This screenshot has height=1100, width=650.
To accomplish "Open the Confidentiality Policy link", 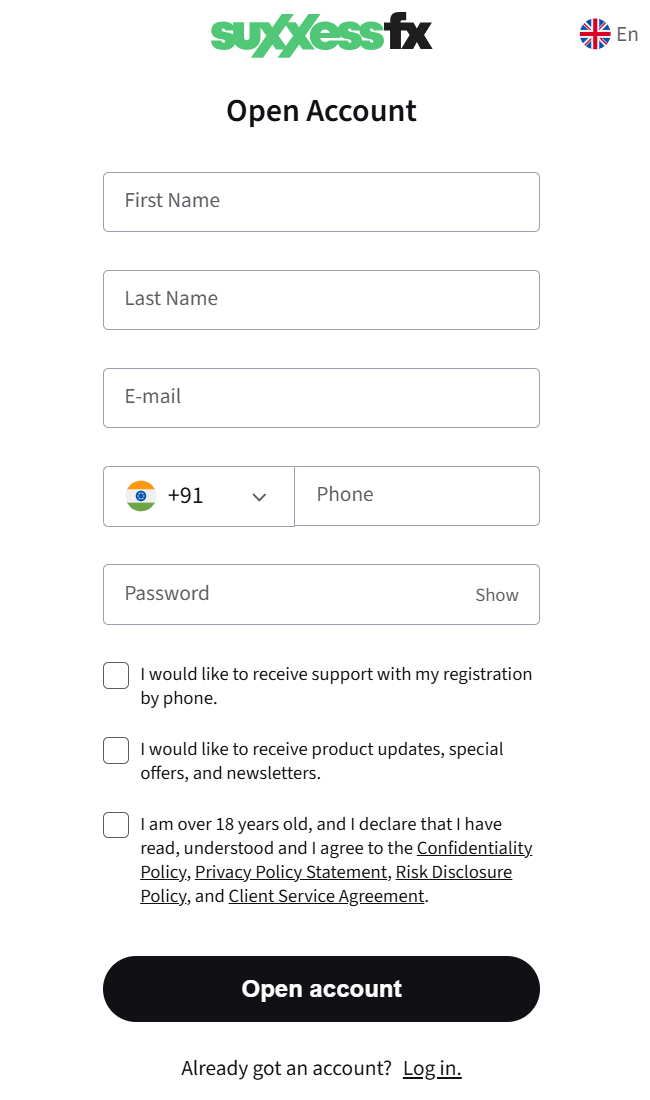I will tap(474, 848).
